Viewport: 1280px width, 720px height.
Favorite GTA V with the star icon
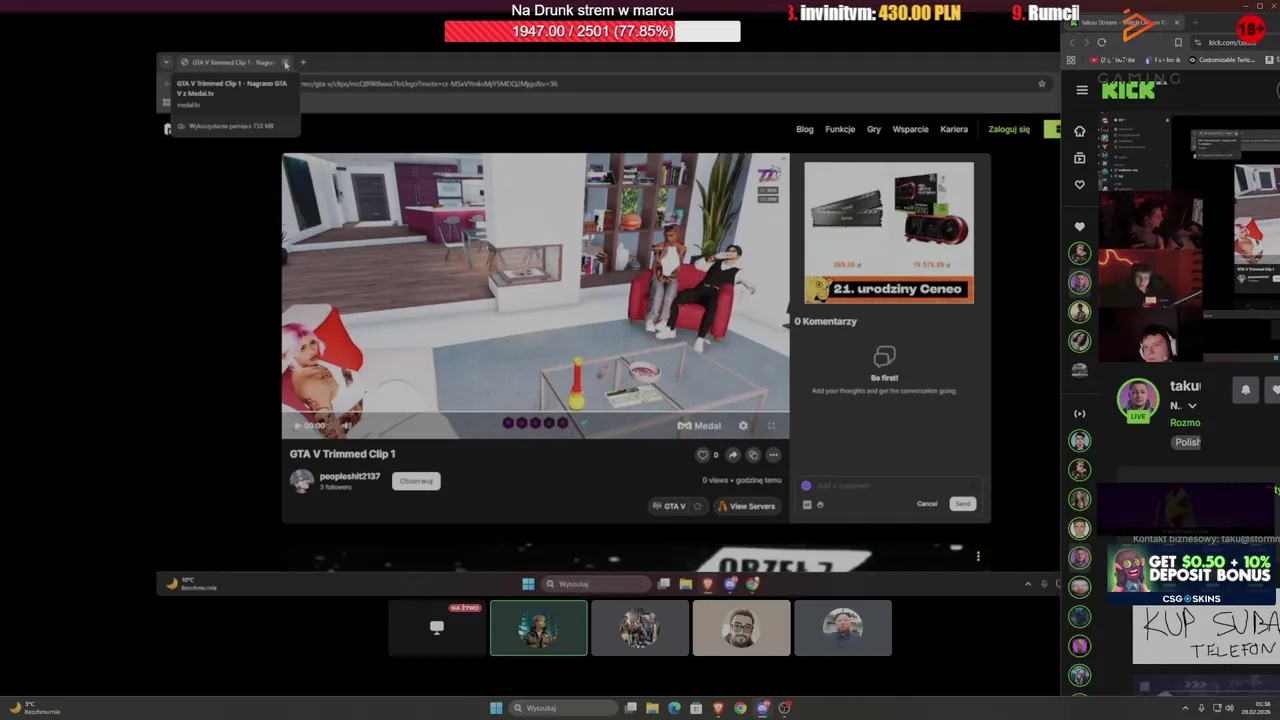[x=697, y=506]
